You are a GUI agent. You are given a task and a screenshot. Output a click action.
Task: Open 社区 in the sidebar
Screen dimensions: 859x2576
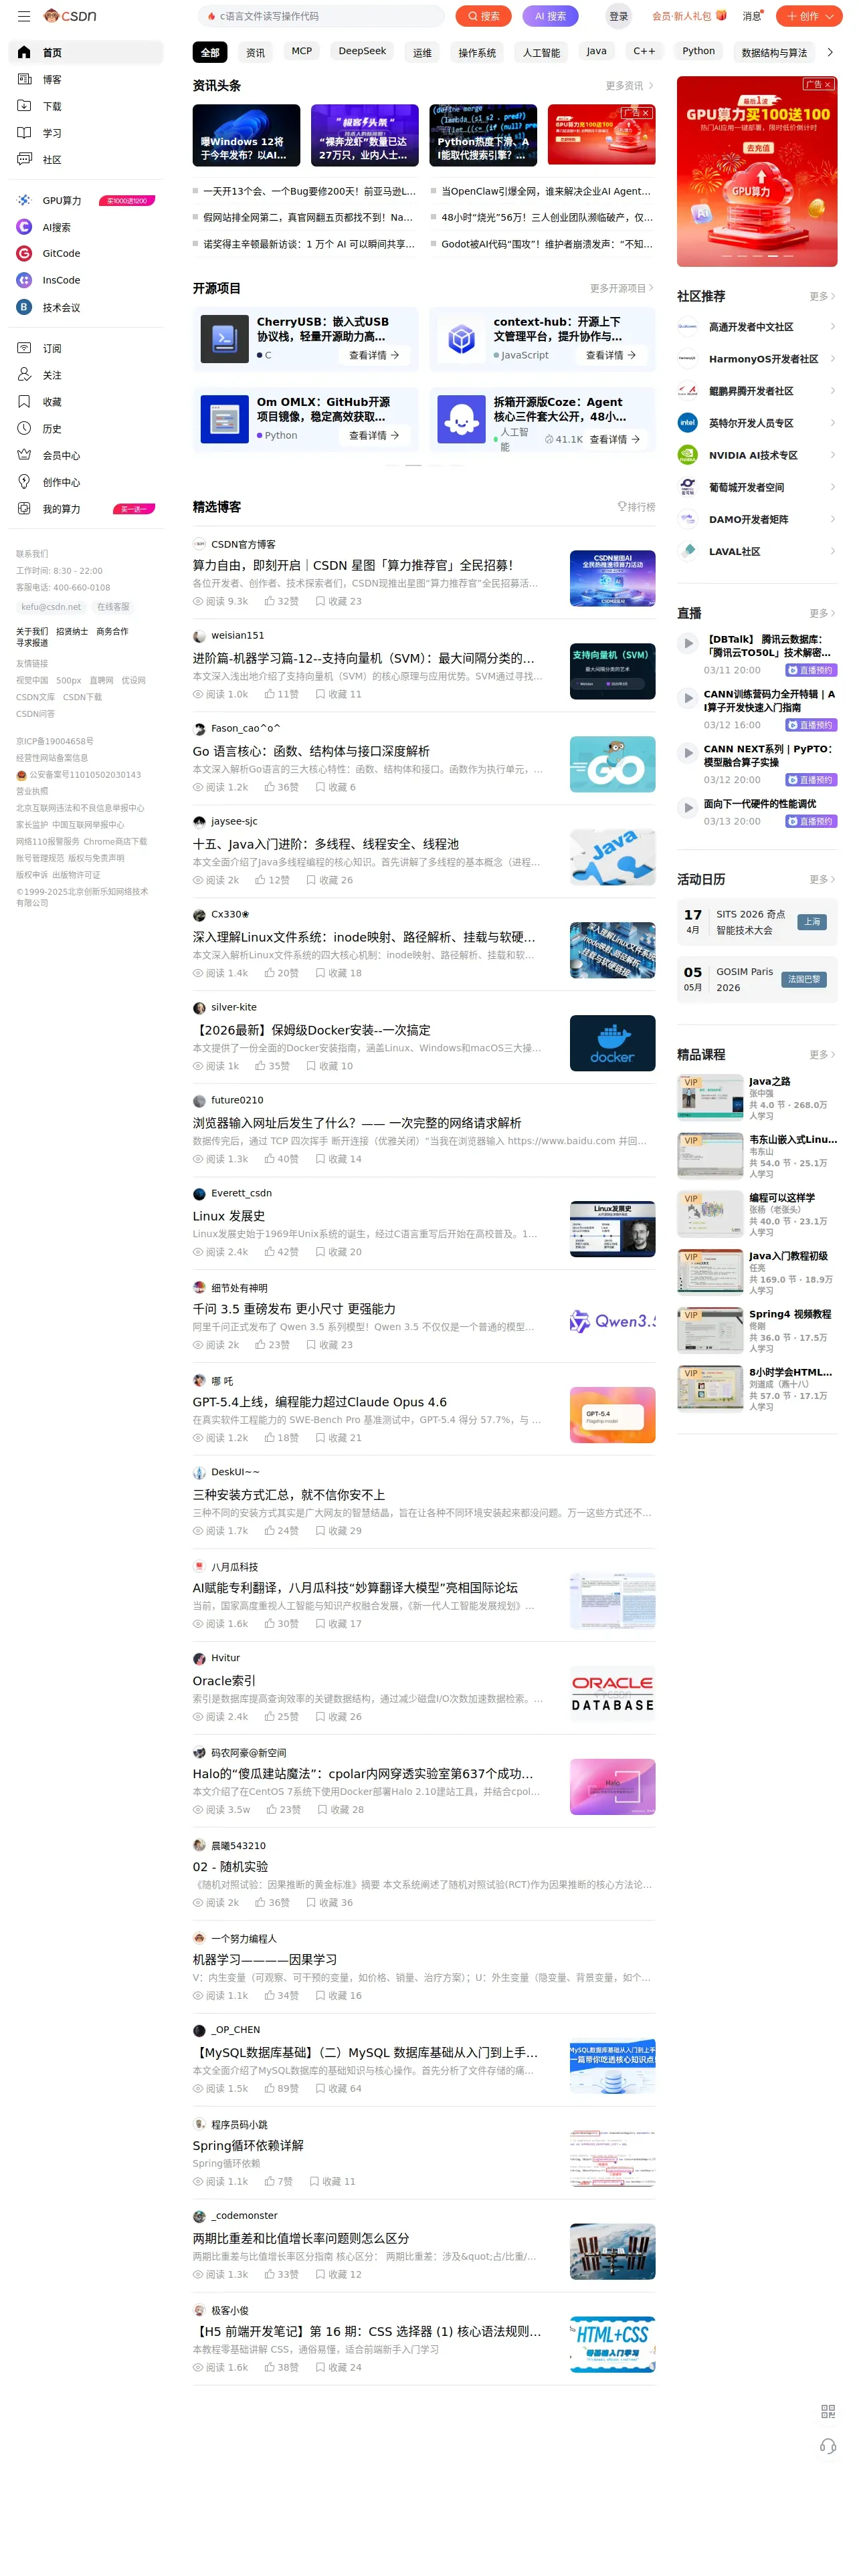pyautogui.click(x=86, y=160)
